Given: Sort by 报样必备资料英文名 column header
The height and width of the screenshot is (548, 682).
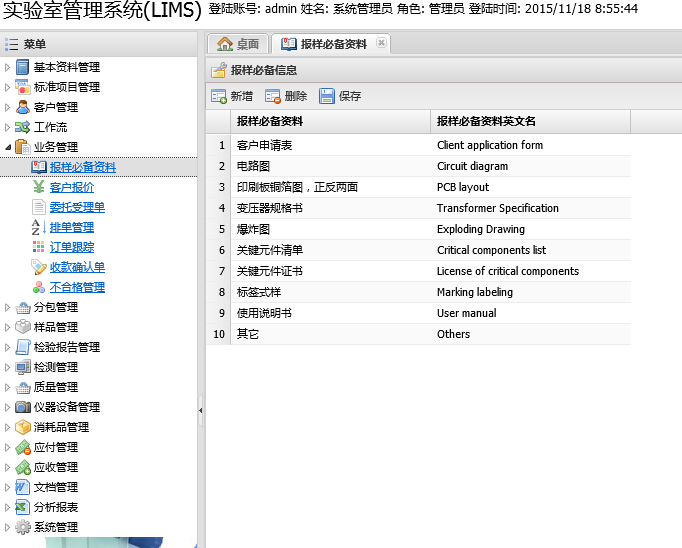Looking at the screenshot, I should click(x=487, y=121).
